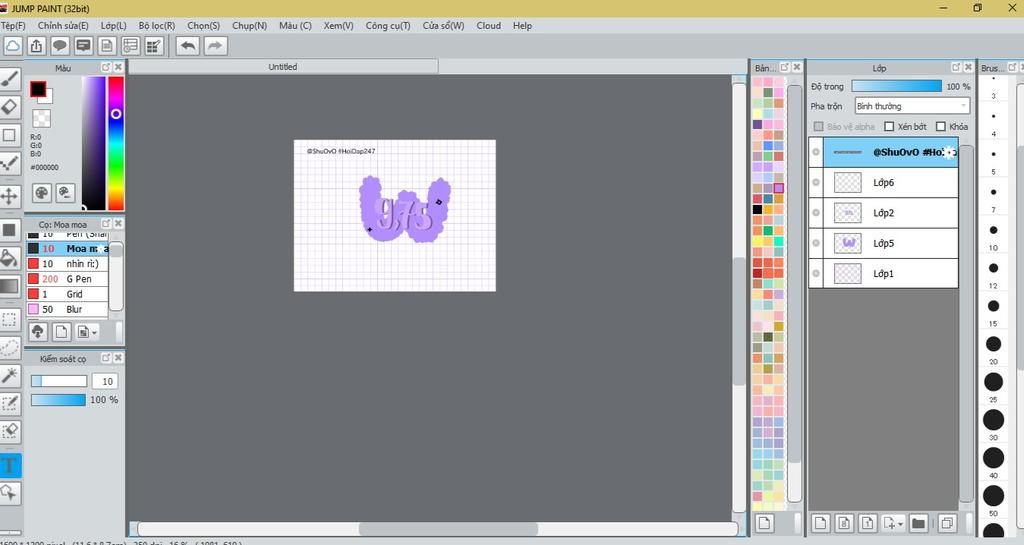Click the Cloud icon in top toolbar

coord(13,46)
